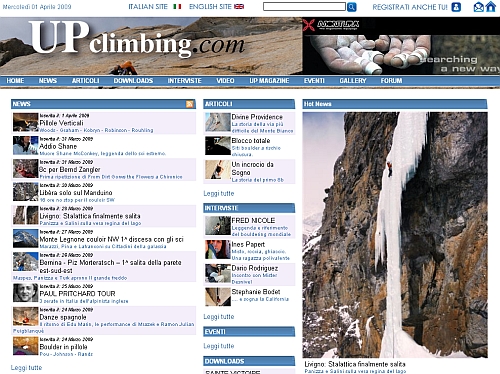This screenshot has width=500, height=374.
Task: Switch to ENGLISH SITE
Action: point(210,7)
